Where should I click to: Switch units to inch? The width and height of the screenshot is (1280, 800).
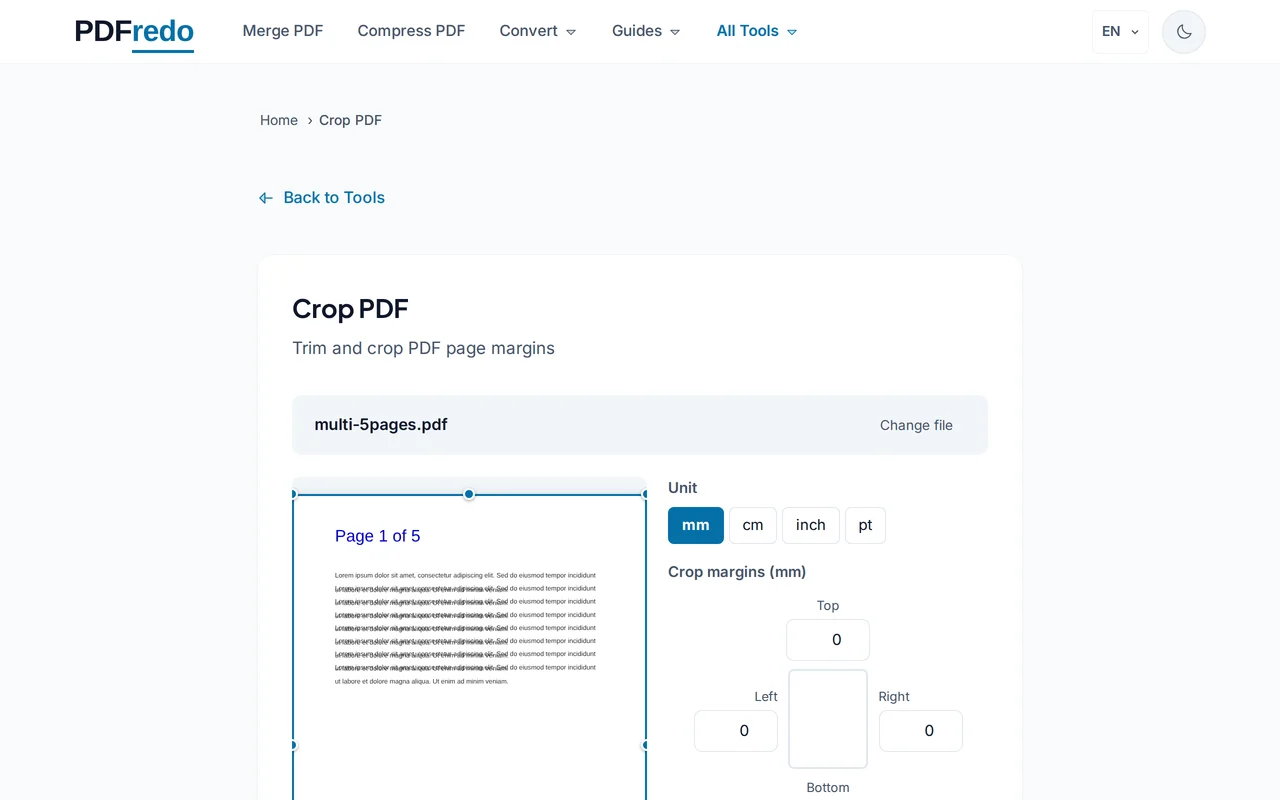click(x=810, y=525)
